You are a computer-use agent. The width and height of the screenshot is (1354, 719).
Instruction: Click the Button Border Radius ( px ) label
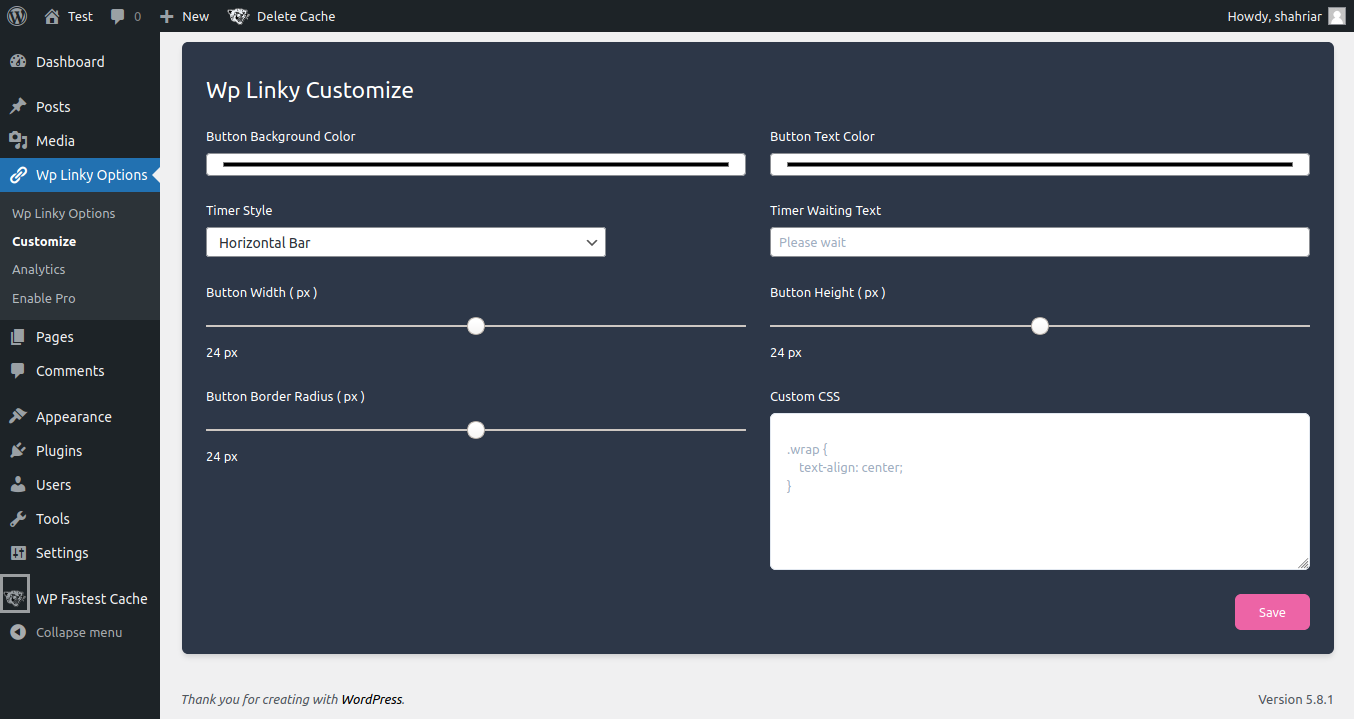click(285, 396)
